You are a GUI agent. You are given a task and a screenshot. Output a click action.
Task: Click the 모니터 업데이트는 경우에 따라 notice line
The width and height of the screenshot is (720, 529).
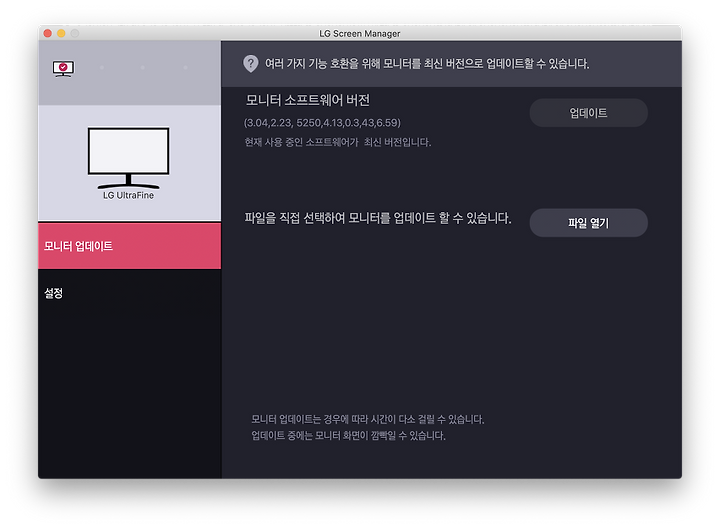tap(368, 419)
